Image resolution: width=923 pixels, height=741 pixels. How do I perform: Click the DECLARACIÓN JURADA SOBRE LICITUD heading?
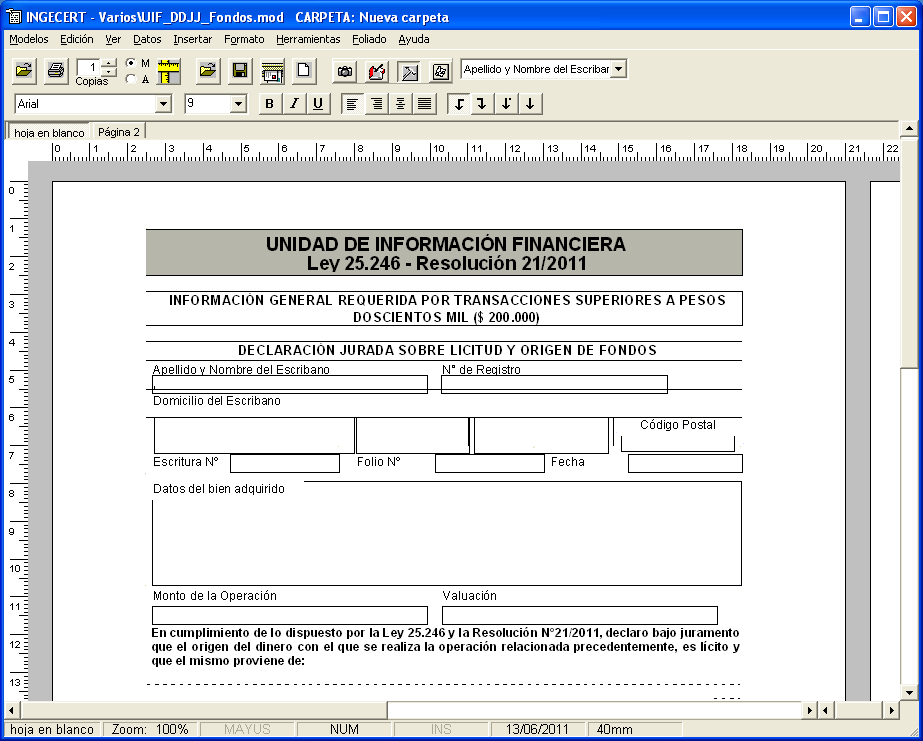447,350
